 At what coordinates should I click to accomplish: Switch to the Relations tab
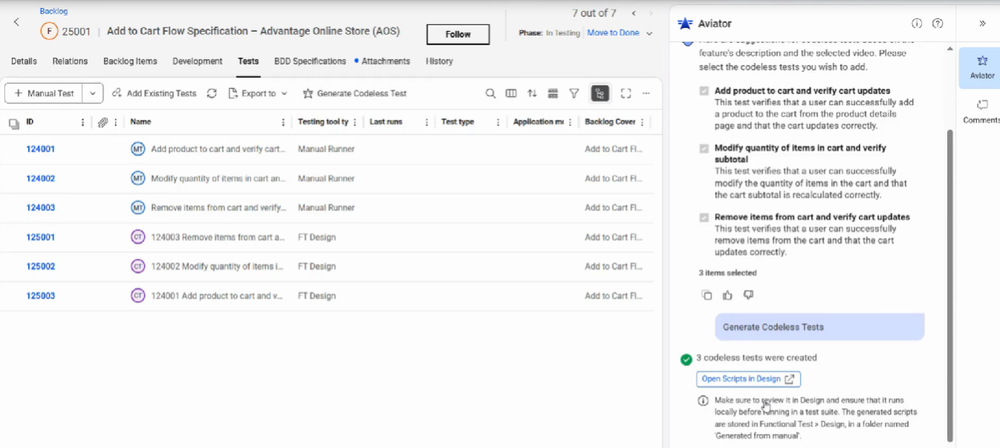(70, 61)
